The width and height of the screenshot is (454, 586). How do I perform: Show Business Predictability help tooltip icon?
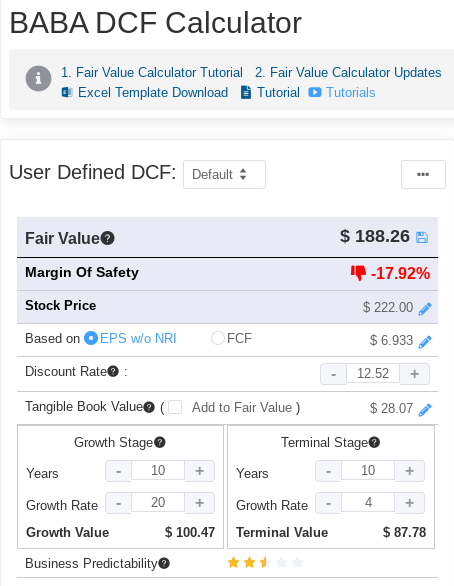(x=164, y=563)
